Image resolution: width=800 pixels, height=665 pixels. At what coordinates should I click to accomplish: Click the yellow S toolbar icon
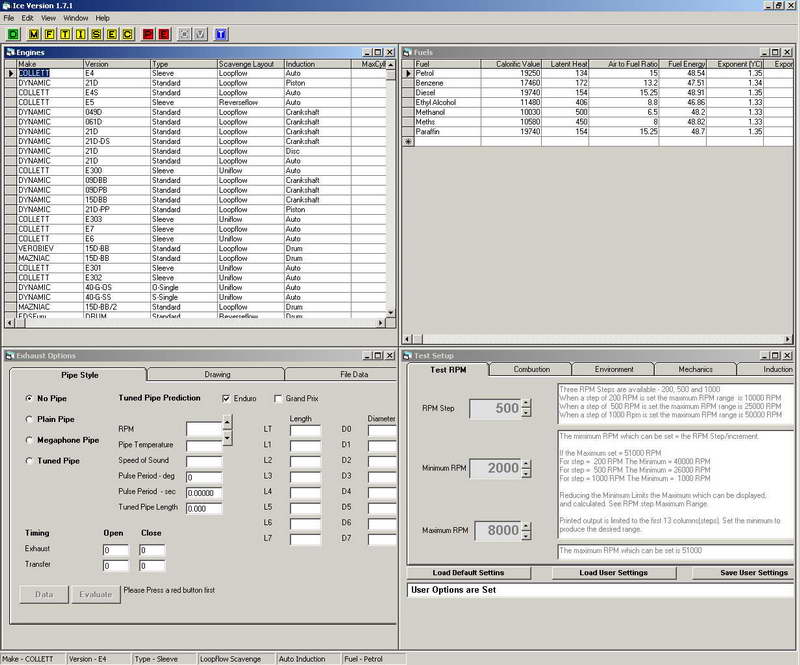(x=97, y=33)
